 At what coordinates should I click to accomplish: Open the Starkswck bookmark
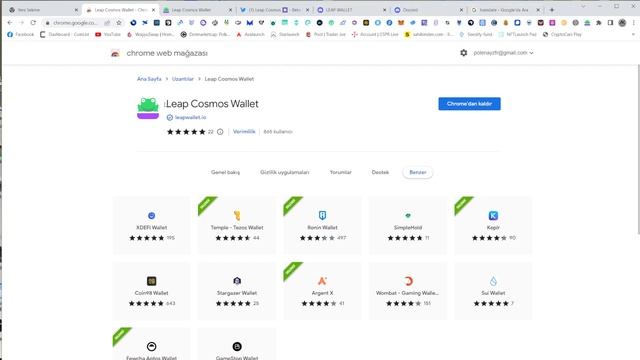[285, 35]
